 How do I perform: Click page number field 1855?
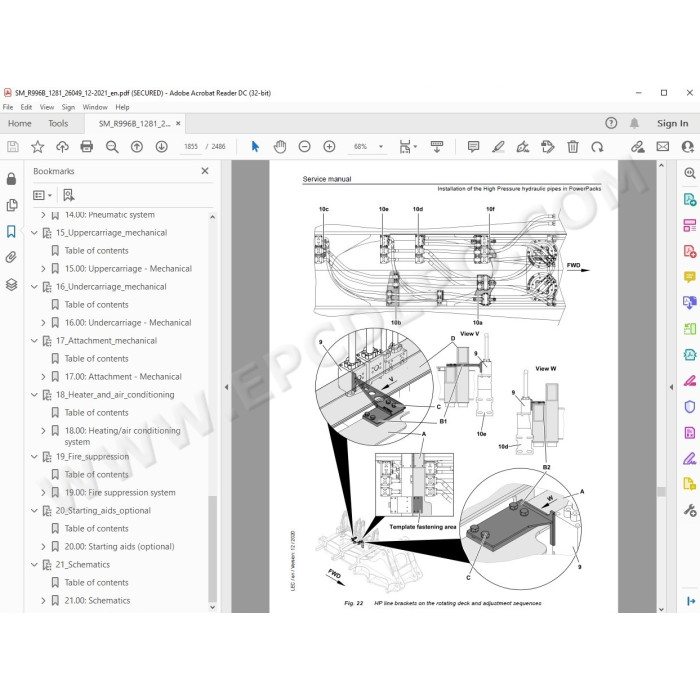coord(191,146)
